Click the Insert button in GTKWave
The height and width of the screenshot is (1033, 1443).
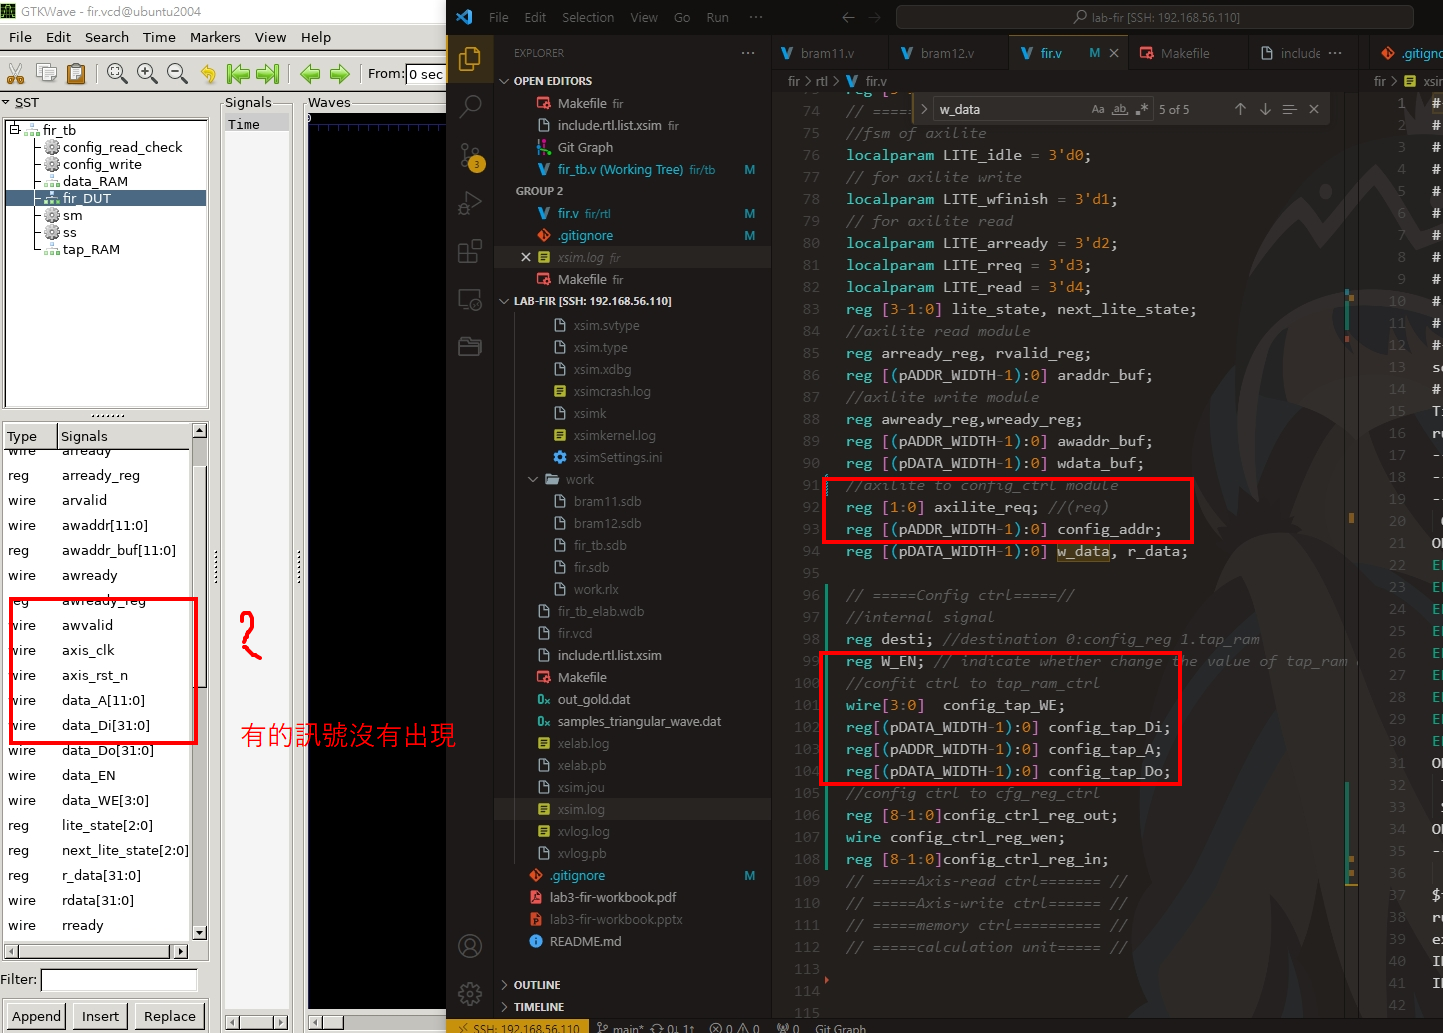(100, 1016)
